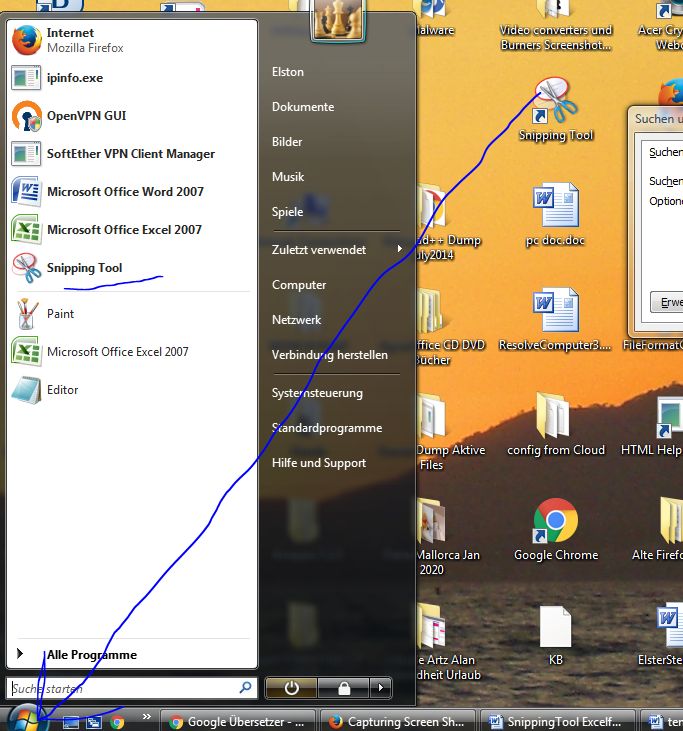This screenshot has width=683, height=731.
Task: Launch ipinfo.exe from the Start menu
Action: [x=132, y=78]
